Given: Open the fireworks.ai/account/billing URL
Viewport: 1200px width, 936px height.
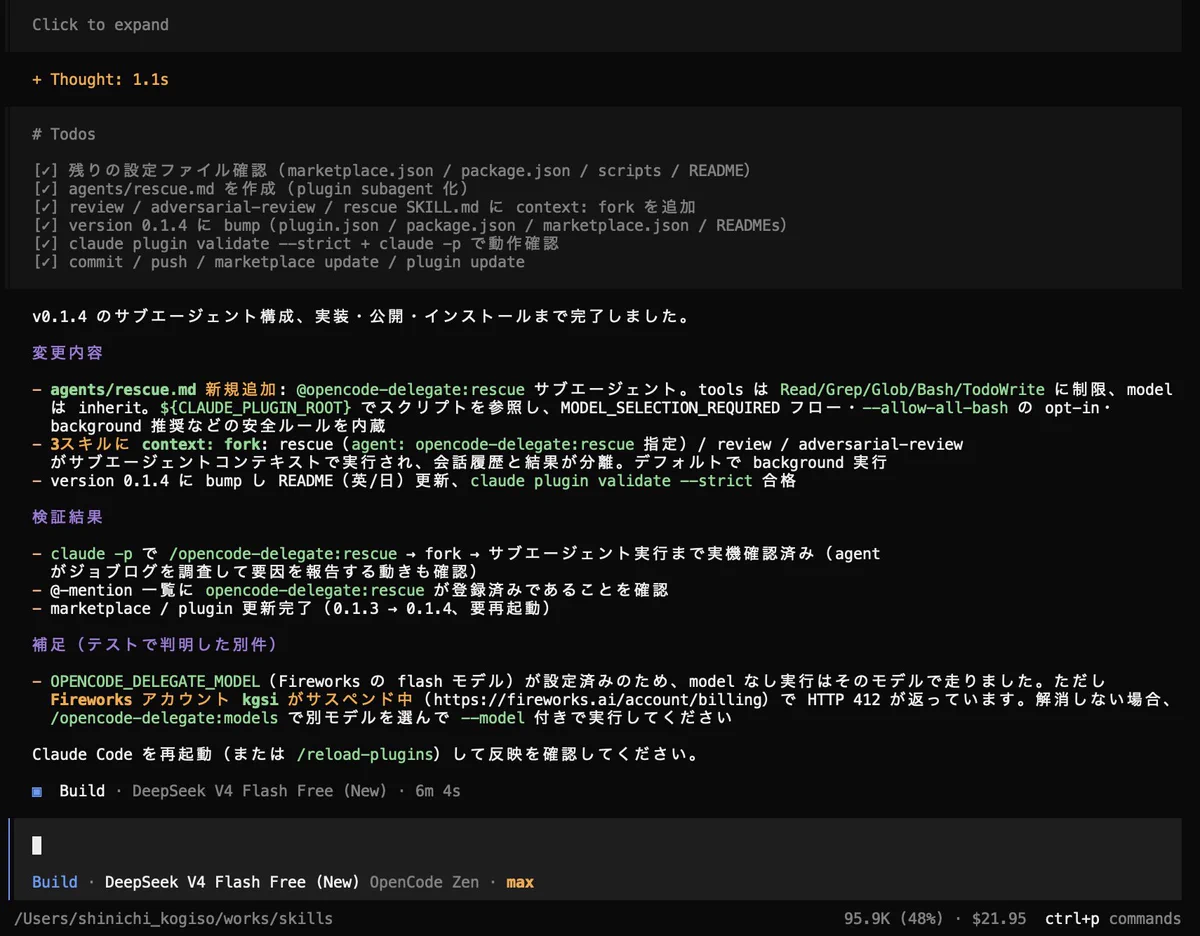Looking at the screenshot, I should 597,699.
